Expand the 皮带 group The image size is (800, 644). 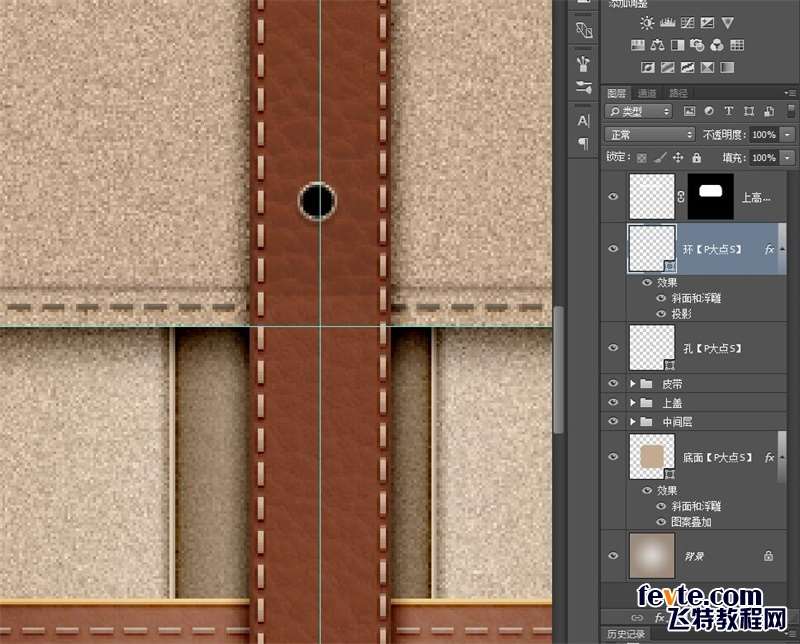tap(633, 383)
